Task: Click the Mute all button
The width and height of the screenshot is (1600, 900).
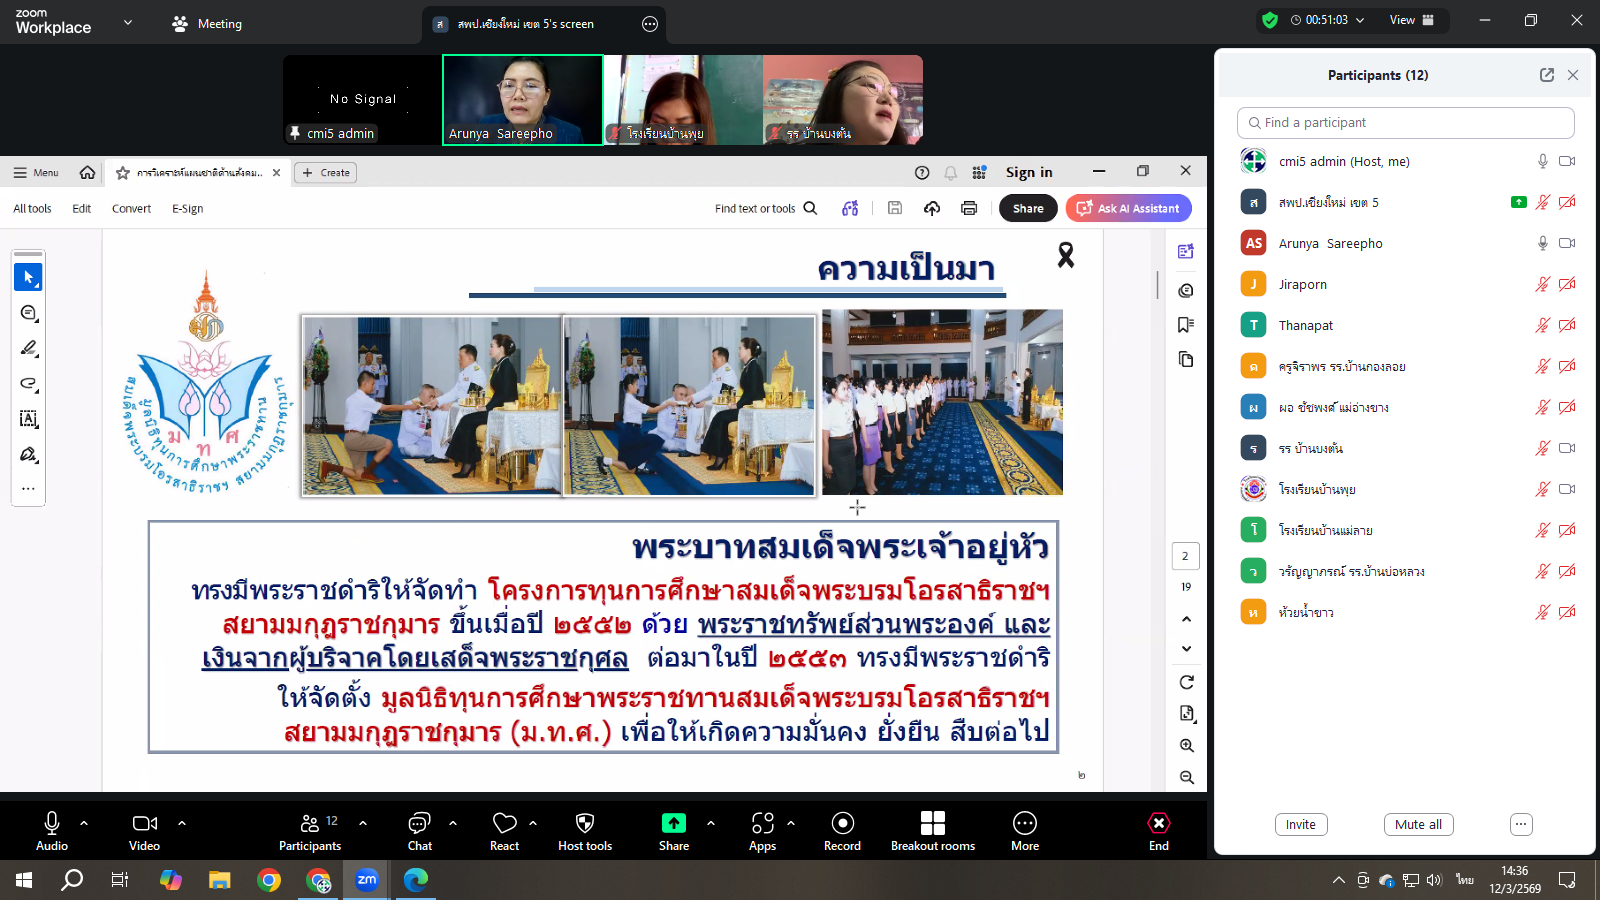Action: (x=1417, y=824)
